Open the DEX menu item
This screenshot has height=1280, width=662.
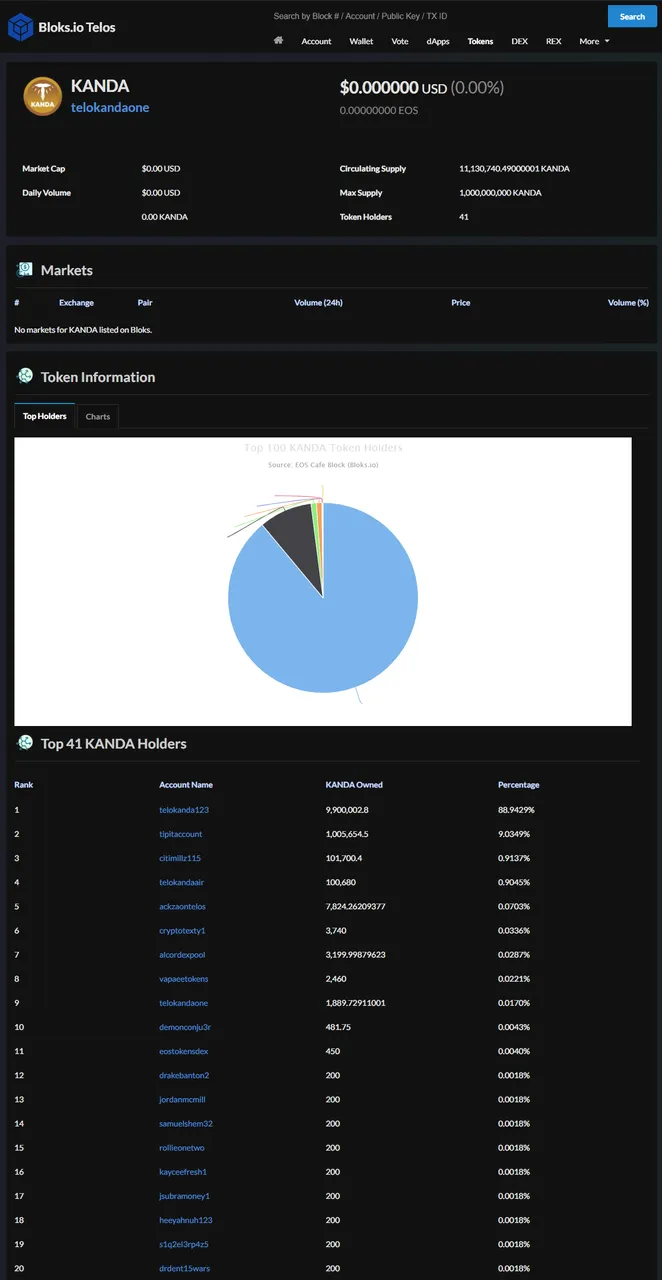pyautogui.click(x=519, y=41)
